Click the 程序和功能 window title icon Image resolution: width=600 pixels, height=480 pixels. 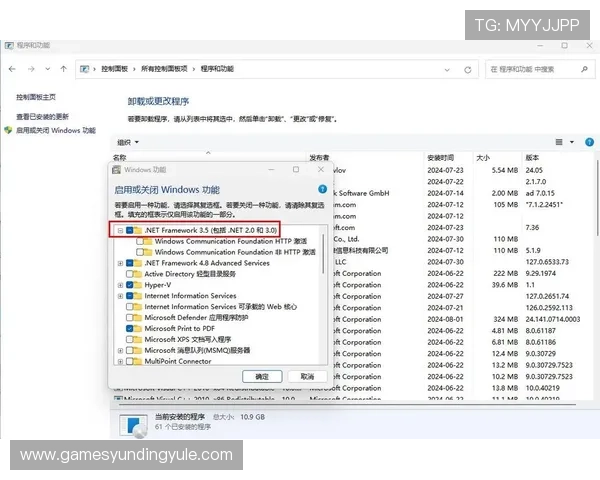click(x=9, y=46)
